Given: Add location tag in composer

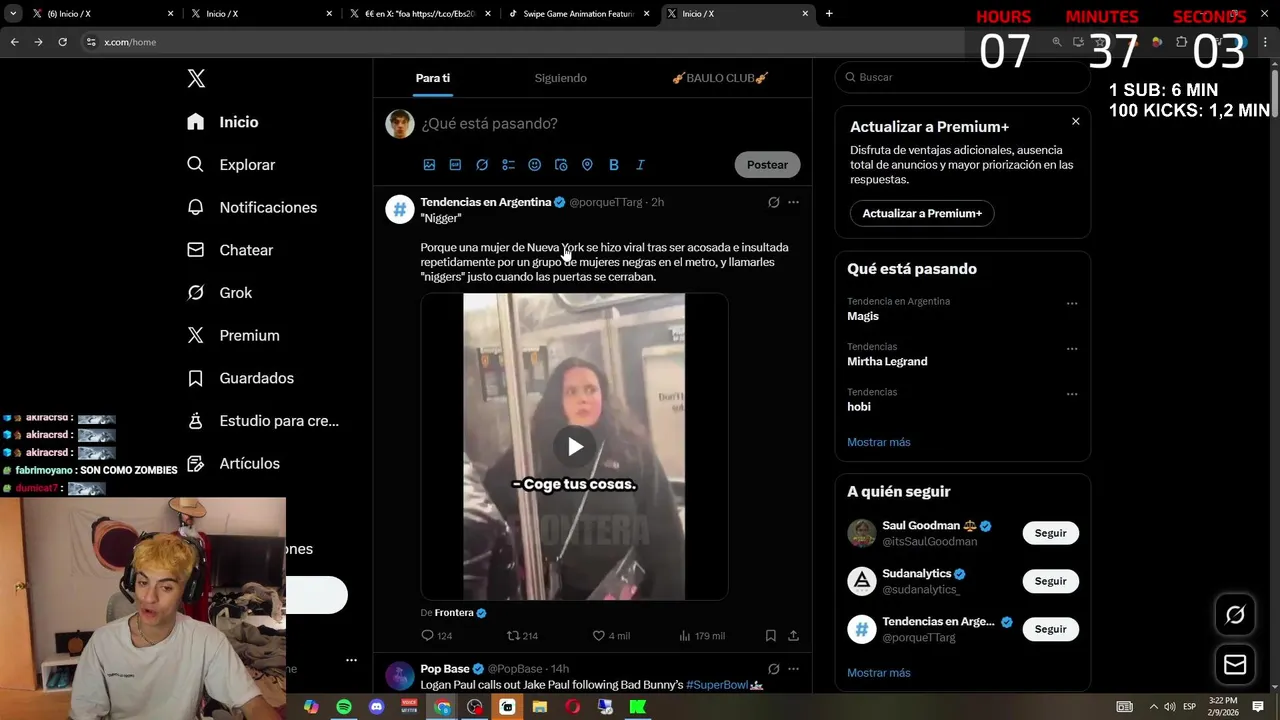Looking at the screenshot, I should pos(587,165).
